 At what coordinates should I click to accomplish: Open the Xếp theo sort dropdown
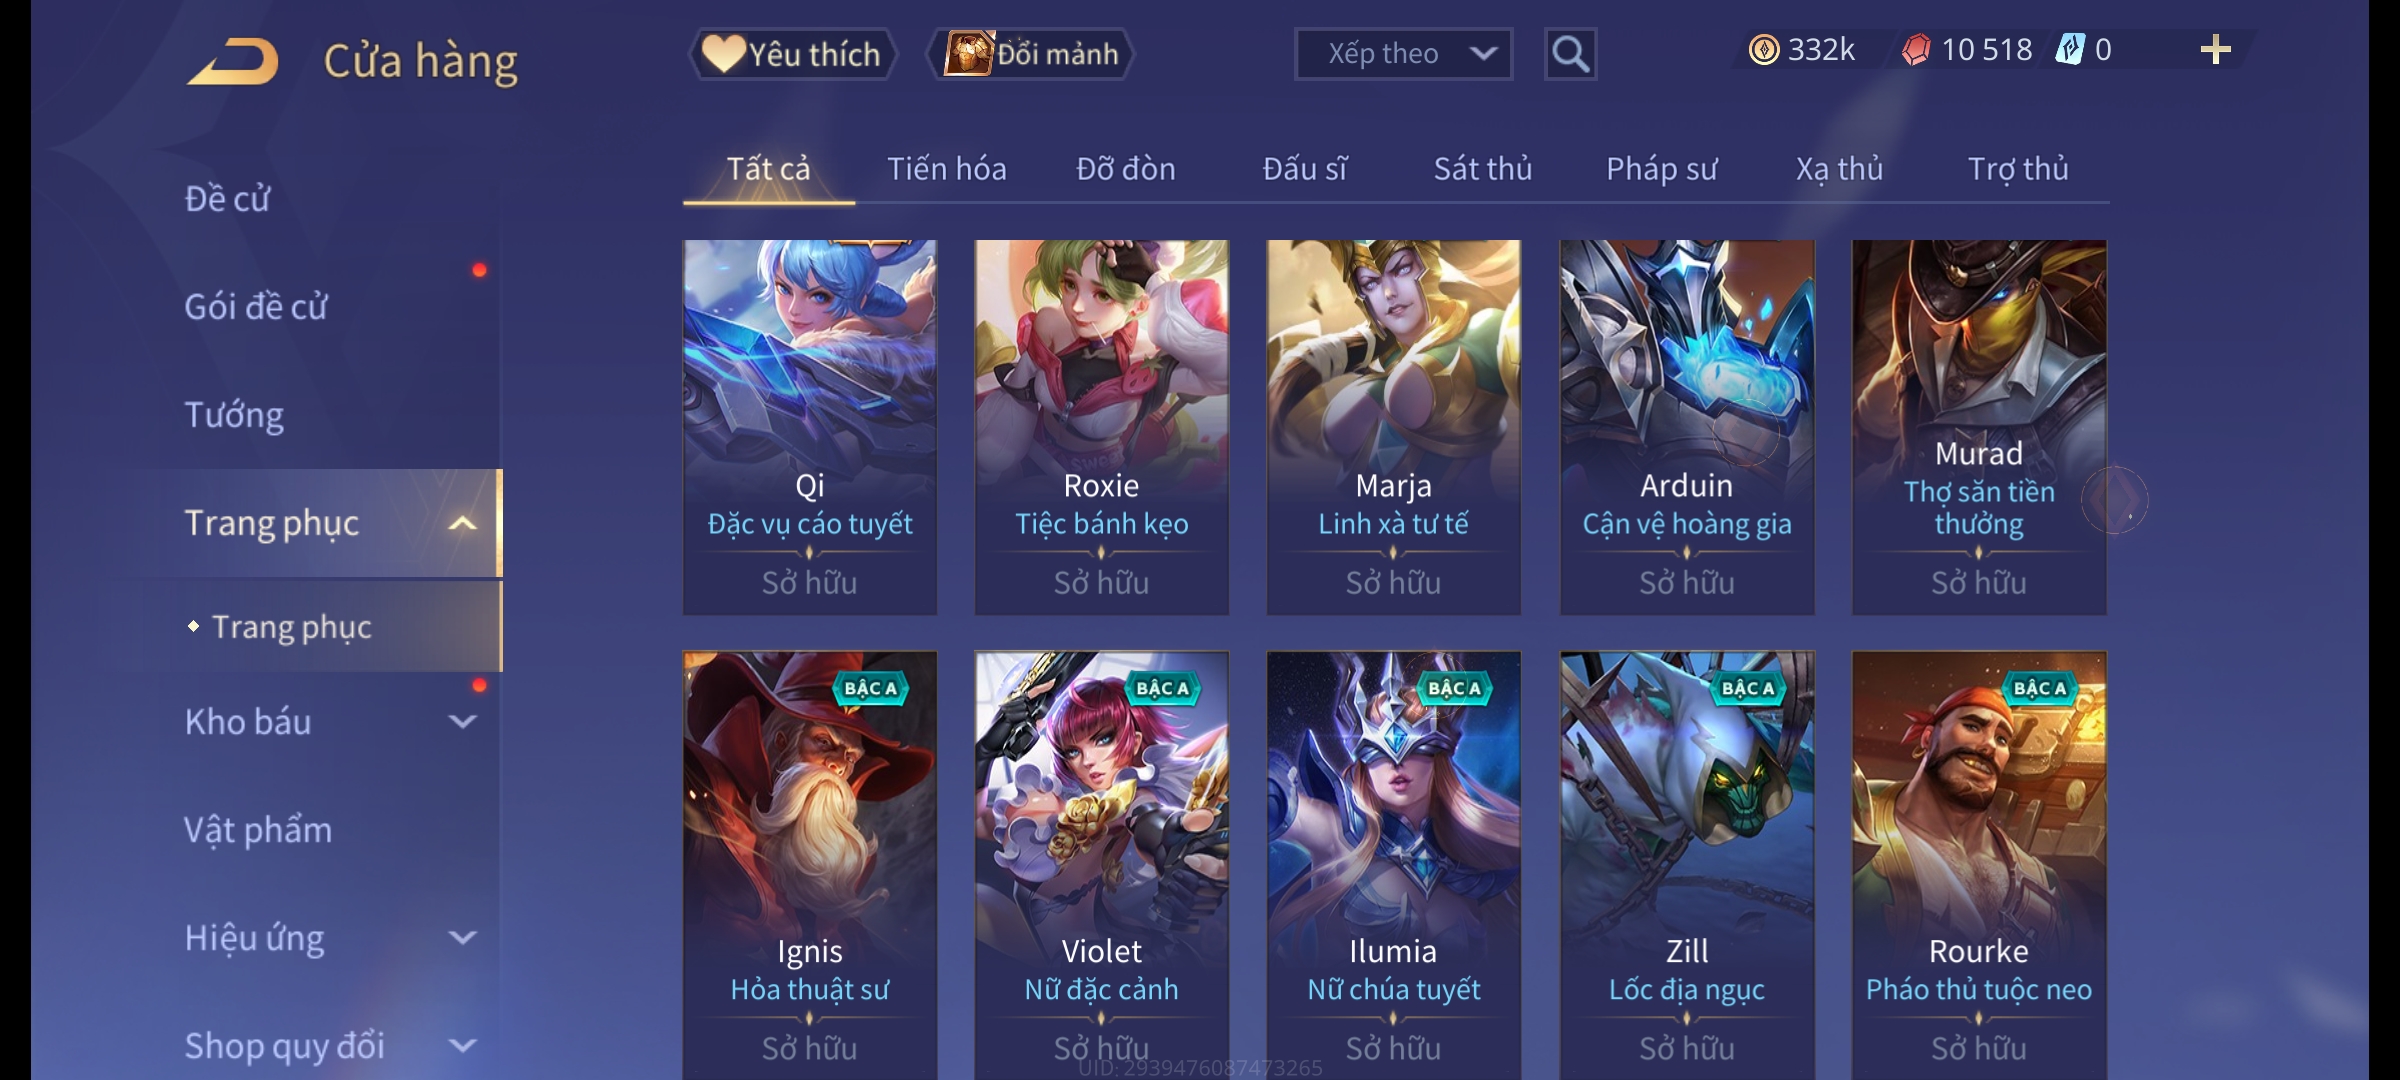coord(1403,54)
